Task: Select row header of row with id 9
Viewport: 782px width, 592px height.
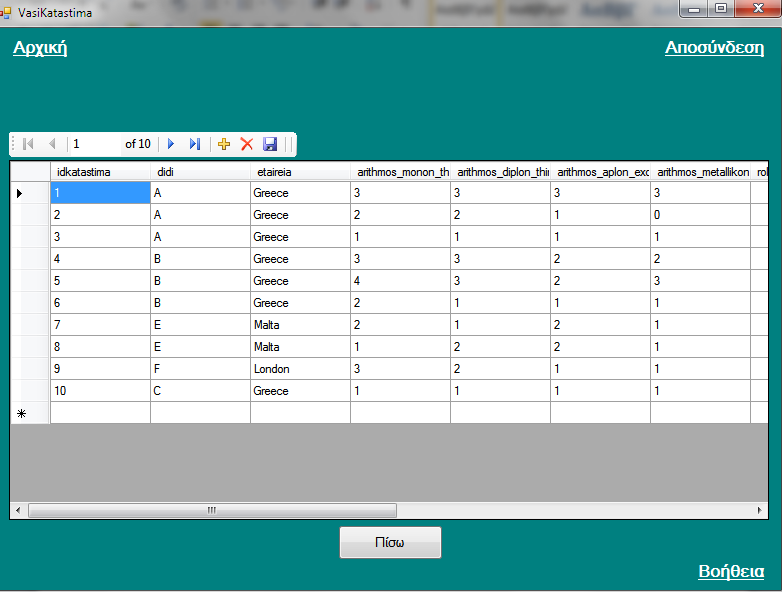Action: click(x=30, y=369)
